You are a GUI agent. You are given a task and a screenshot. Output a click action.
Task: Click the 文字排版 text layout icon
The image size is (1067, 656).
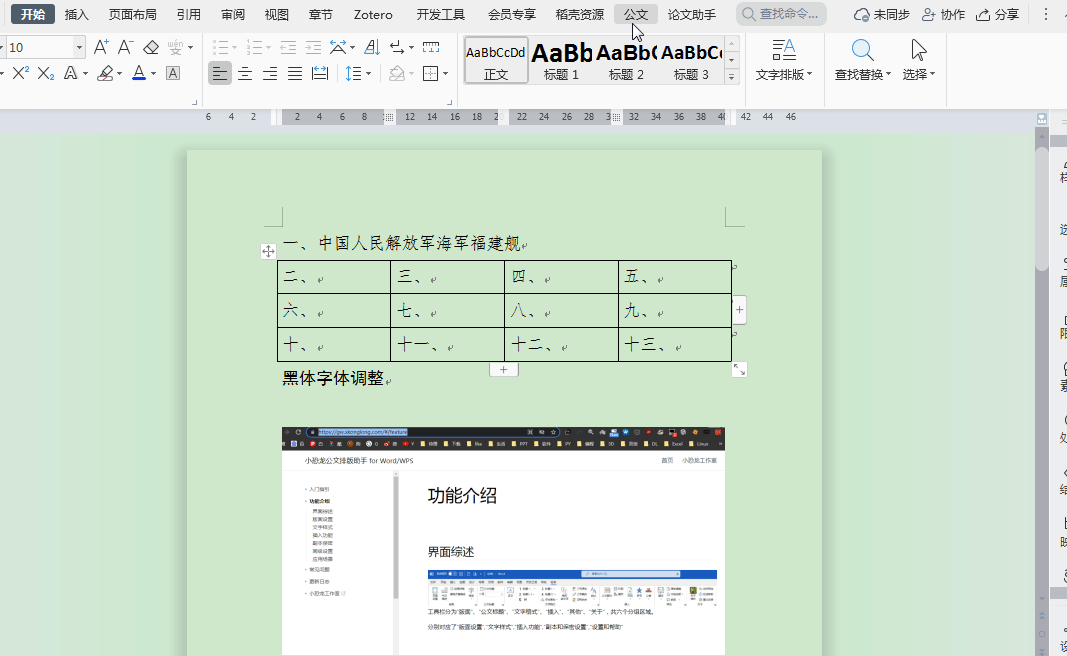[784, 50]
